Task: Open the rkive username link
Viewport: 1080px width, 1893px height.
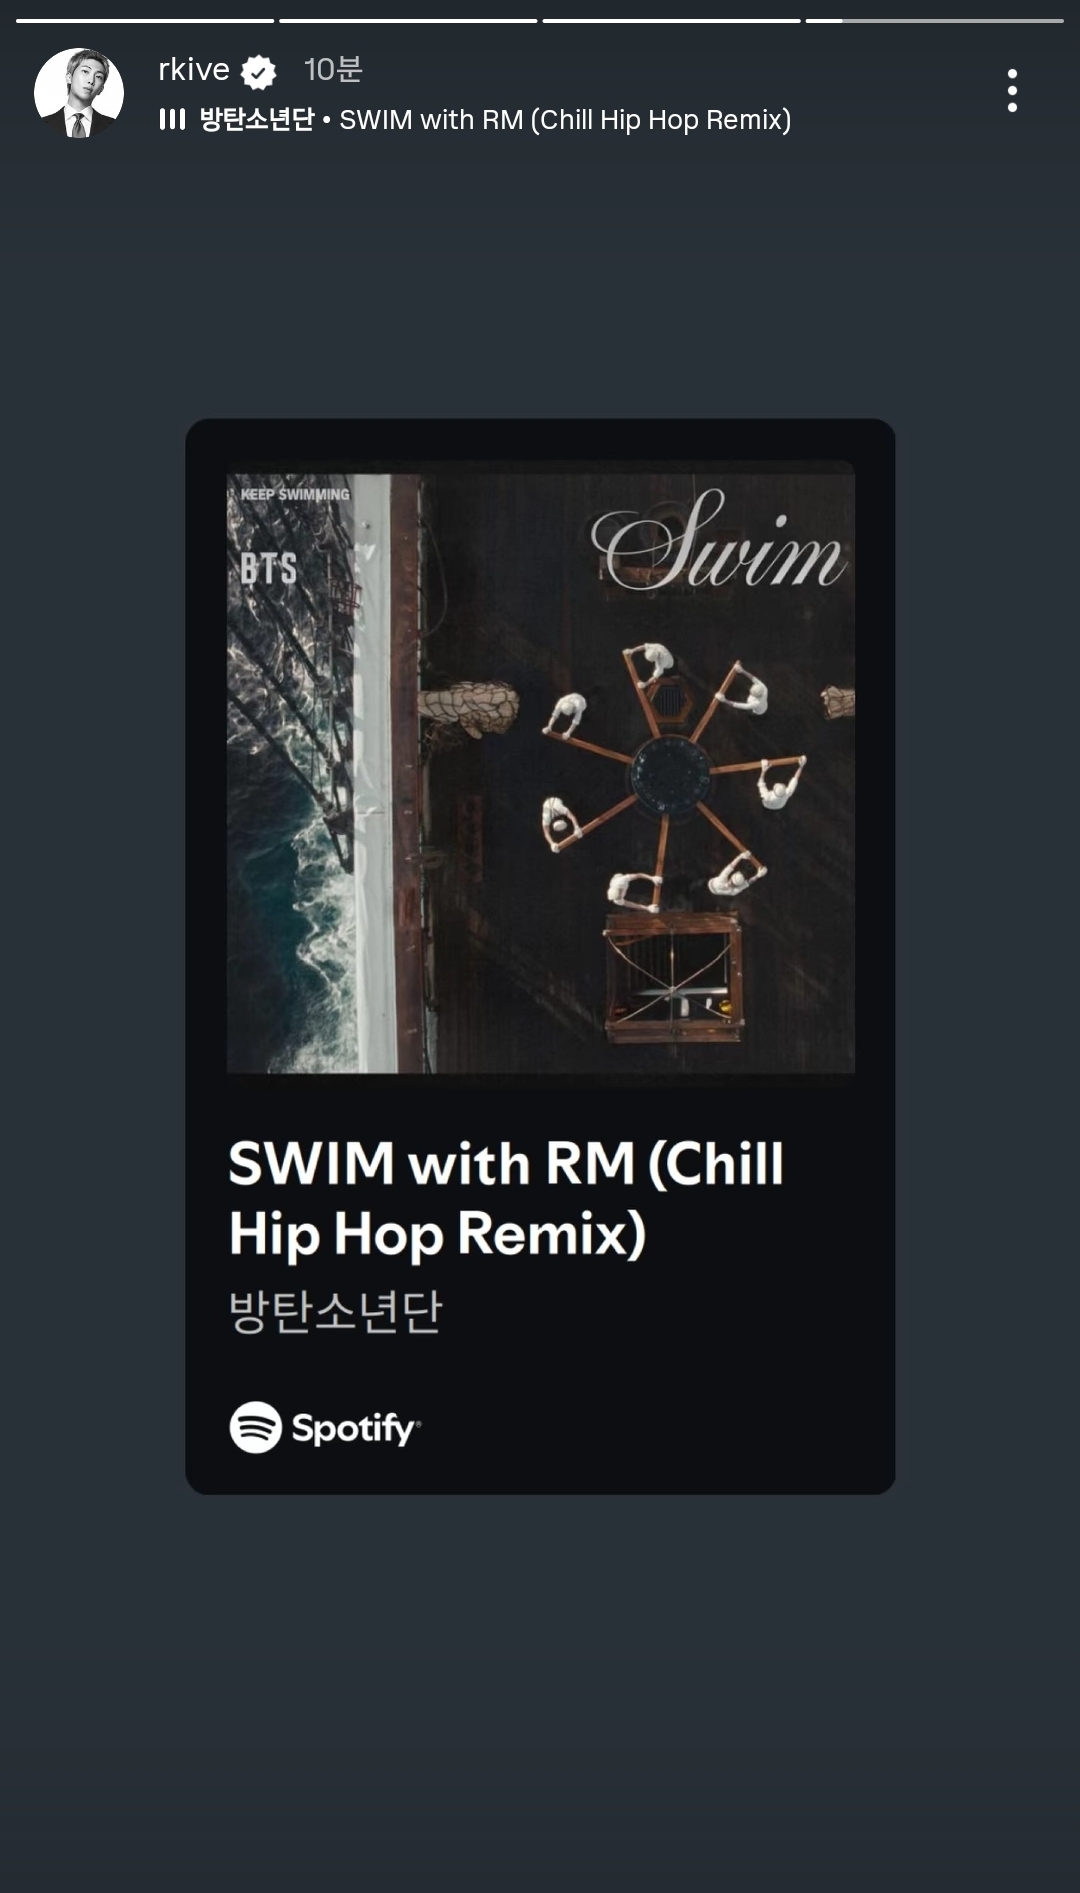Action: pos(194,70)
